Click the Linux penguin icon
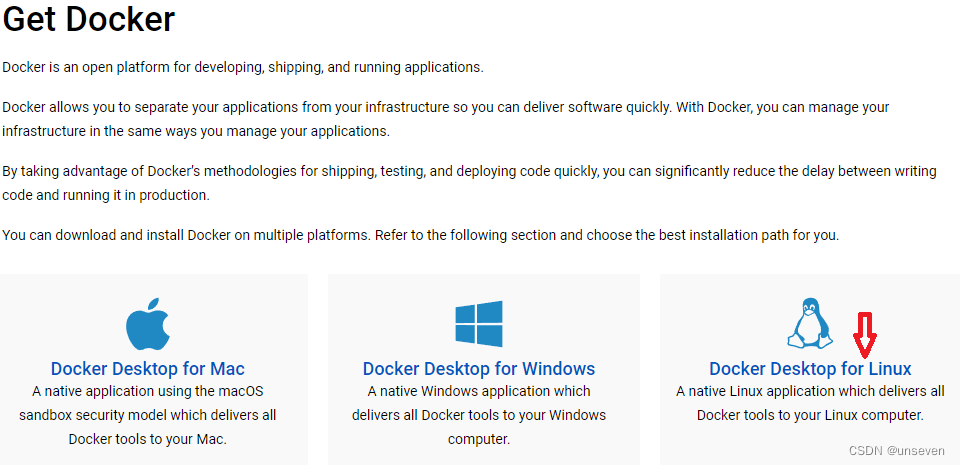The image size is (960, 465). pyautogui.click(x=809, y=323)
